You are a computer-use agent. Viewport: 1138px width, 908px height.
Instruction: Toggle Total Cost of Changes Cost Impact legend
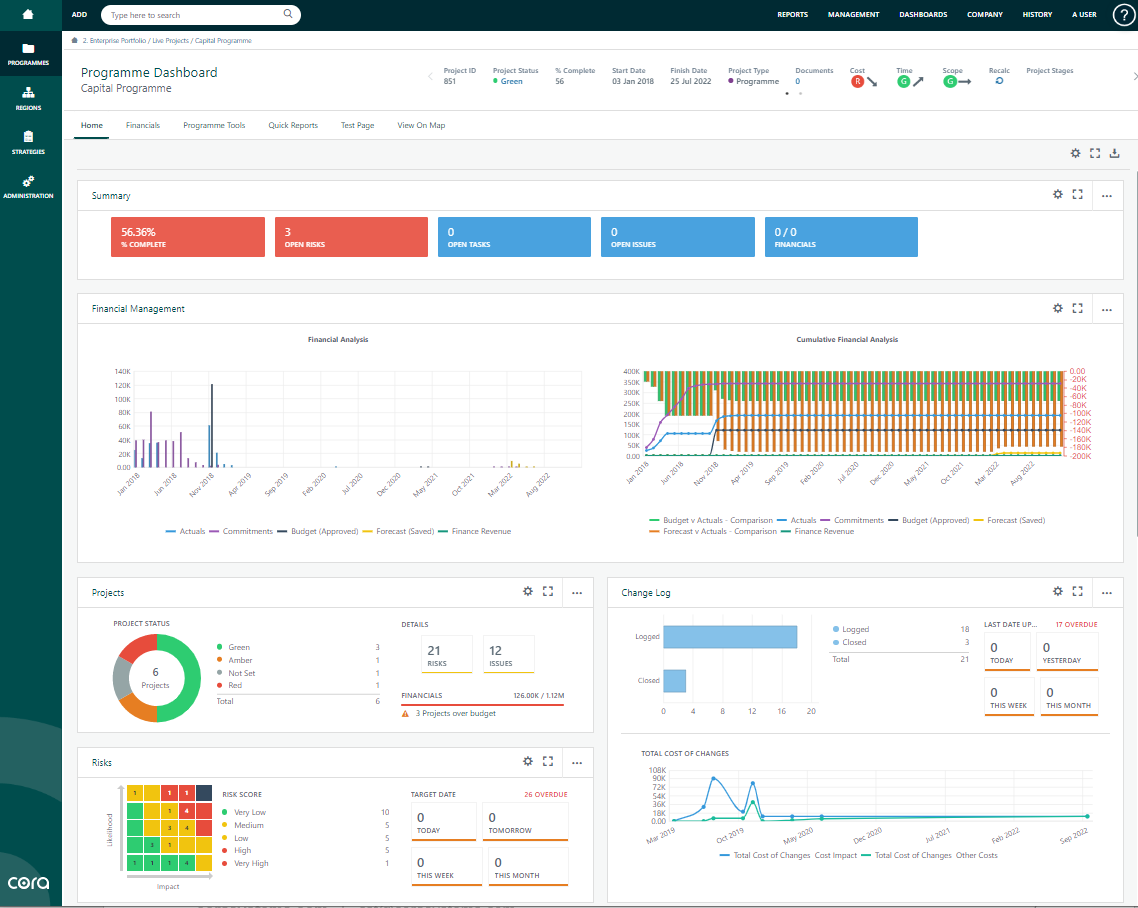[x=788, y=855]
